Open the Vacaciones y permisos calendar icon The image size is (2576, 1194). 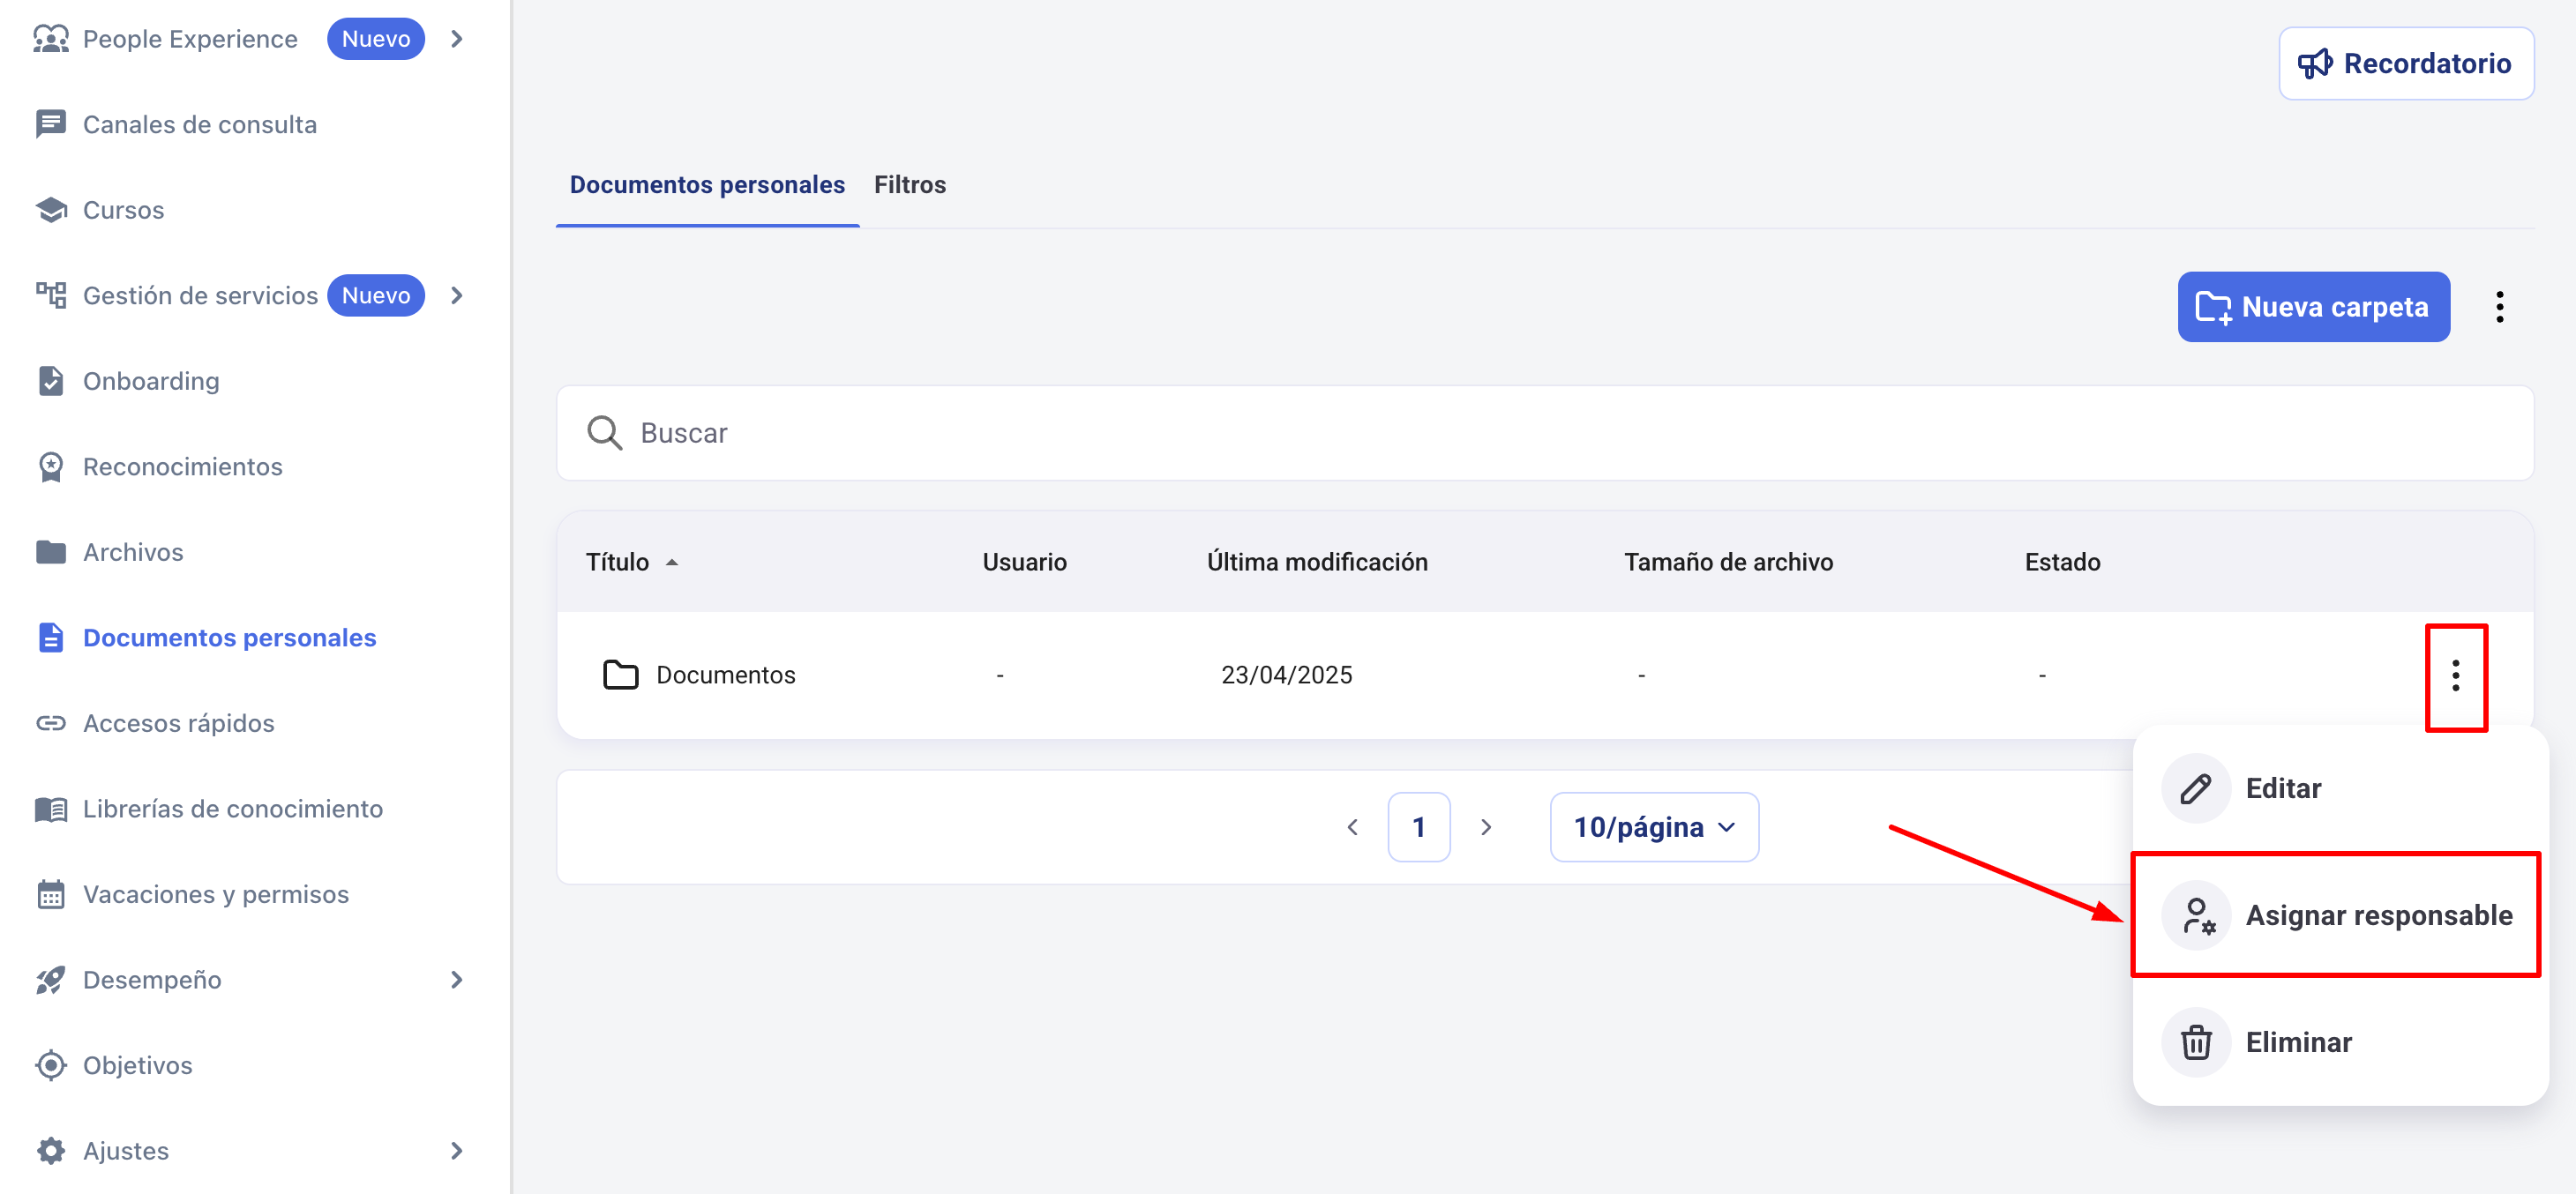tap(51, 894)
